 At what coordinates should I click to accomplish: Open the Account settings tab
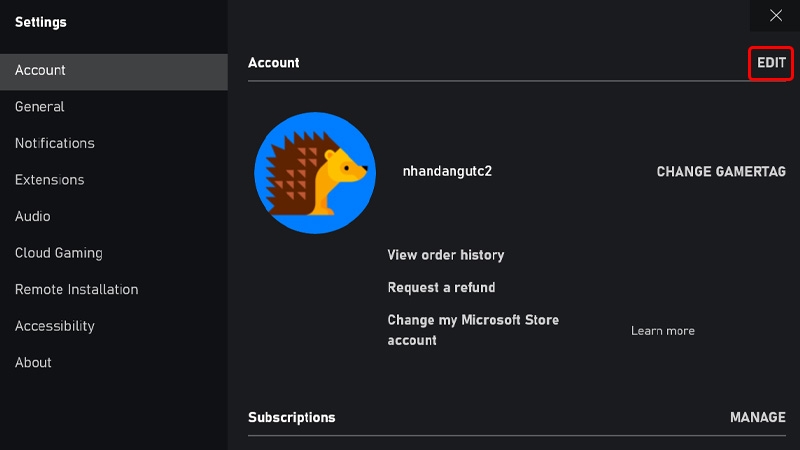click(x=114, y=70)
